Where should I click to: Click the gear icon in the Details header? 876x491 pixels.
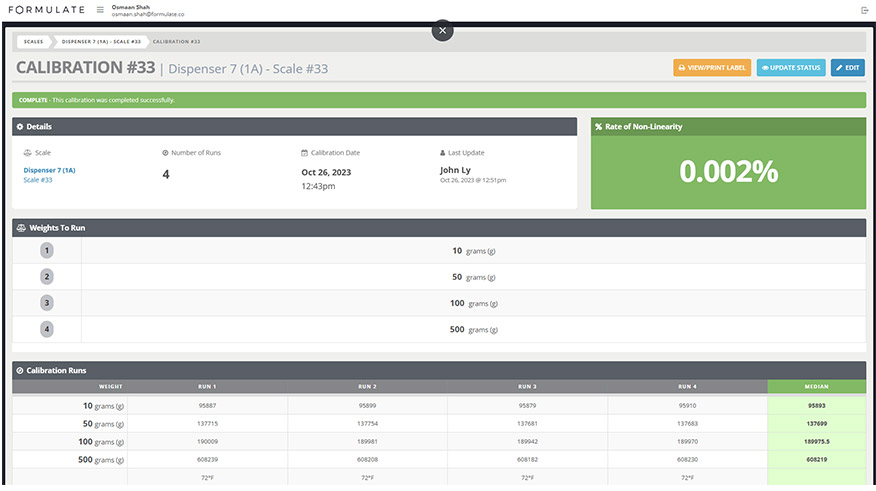coord(21,127)
